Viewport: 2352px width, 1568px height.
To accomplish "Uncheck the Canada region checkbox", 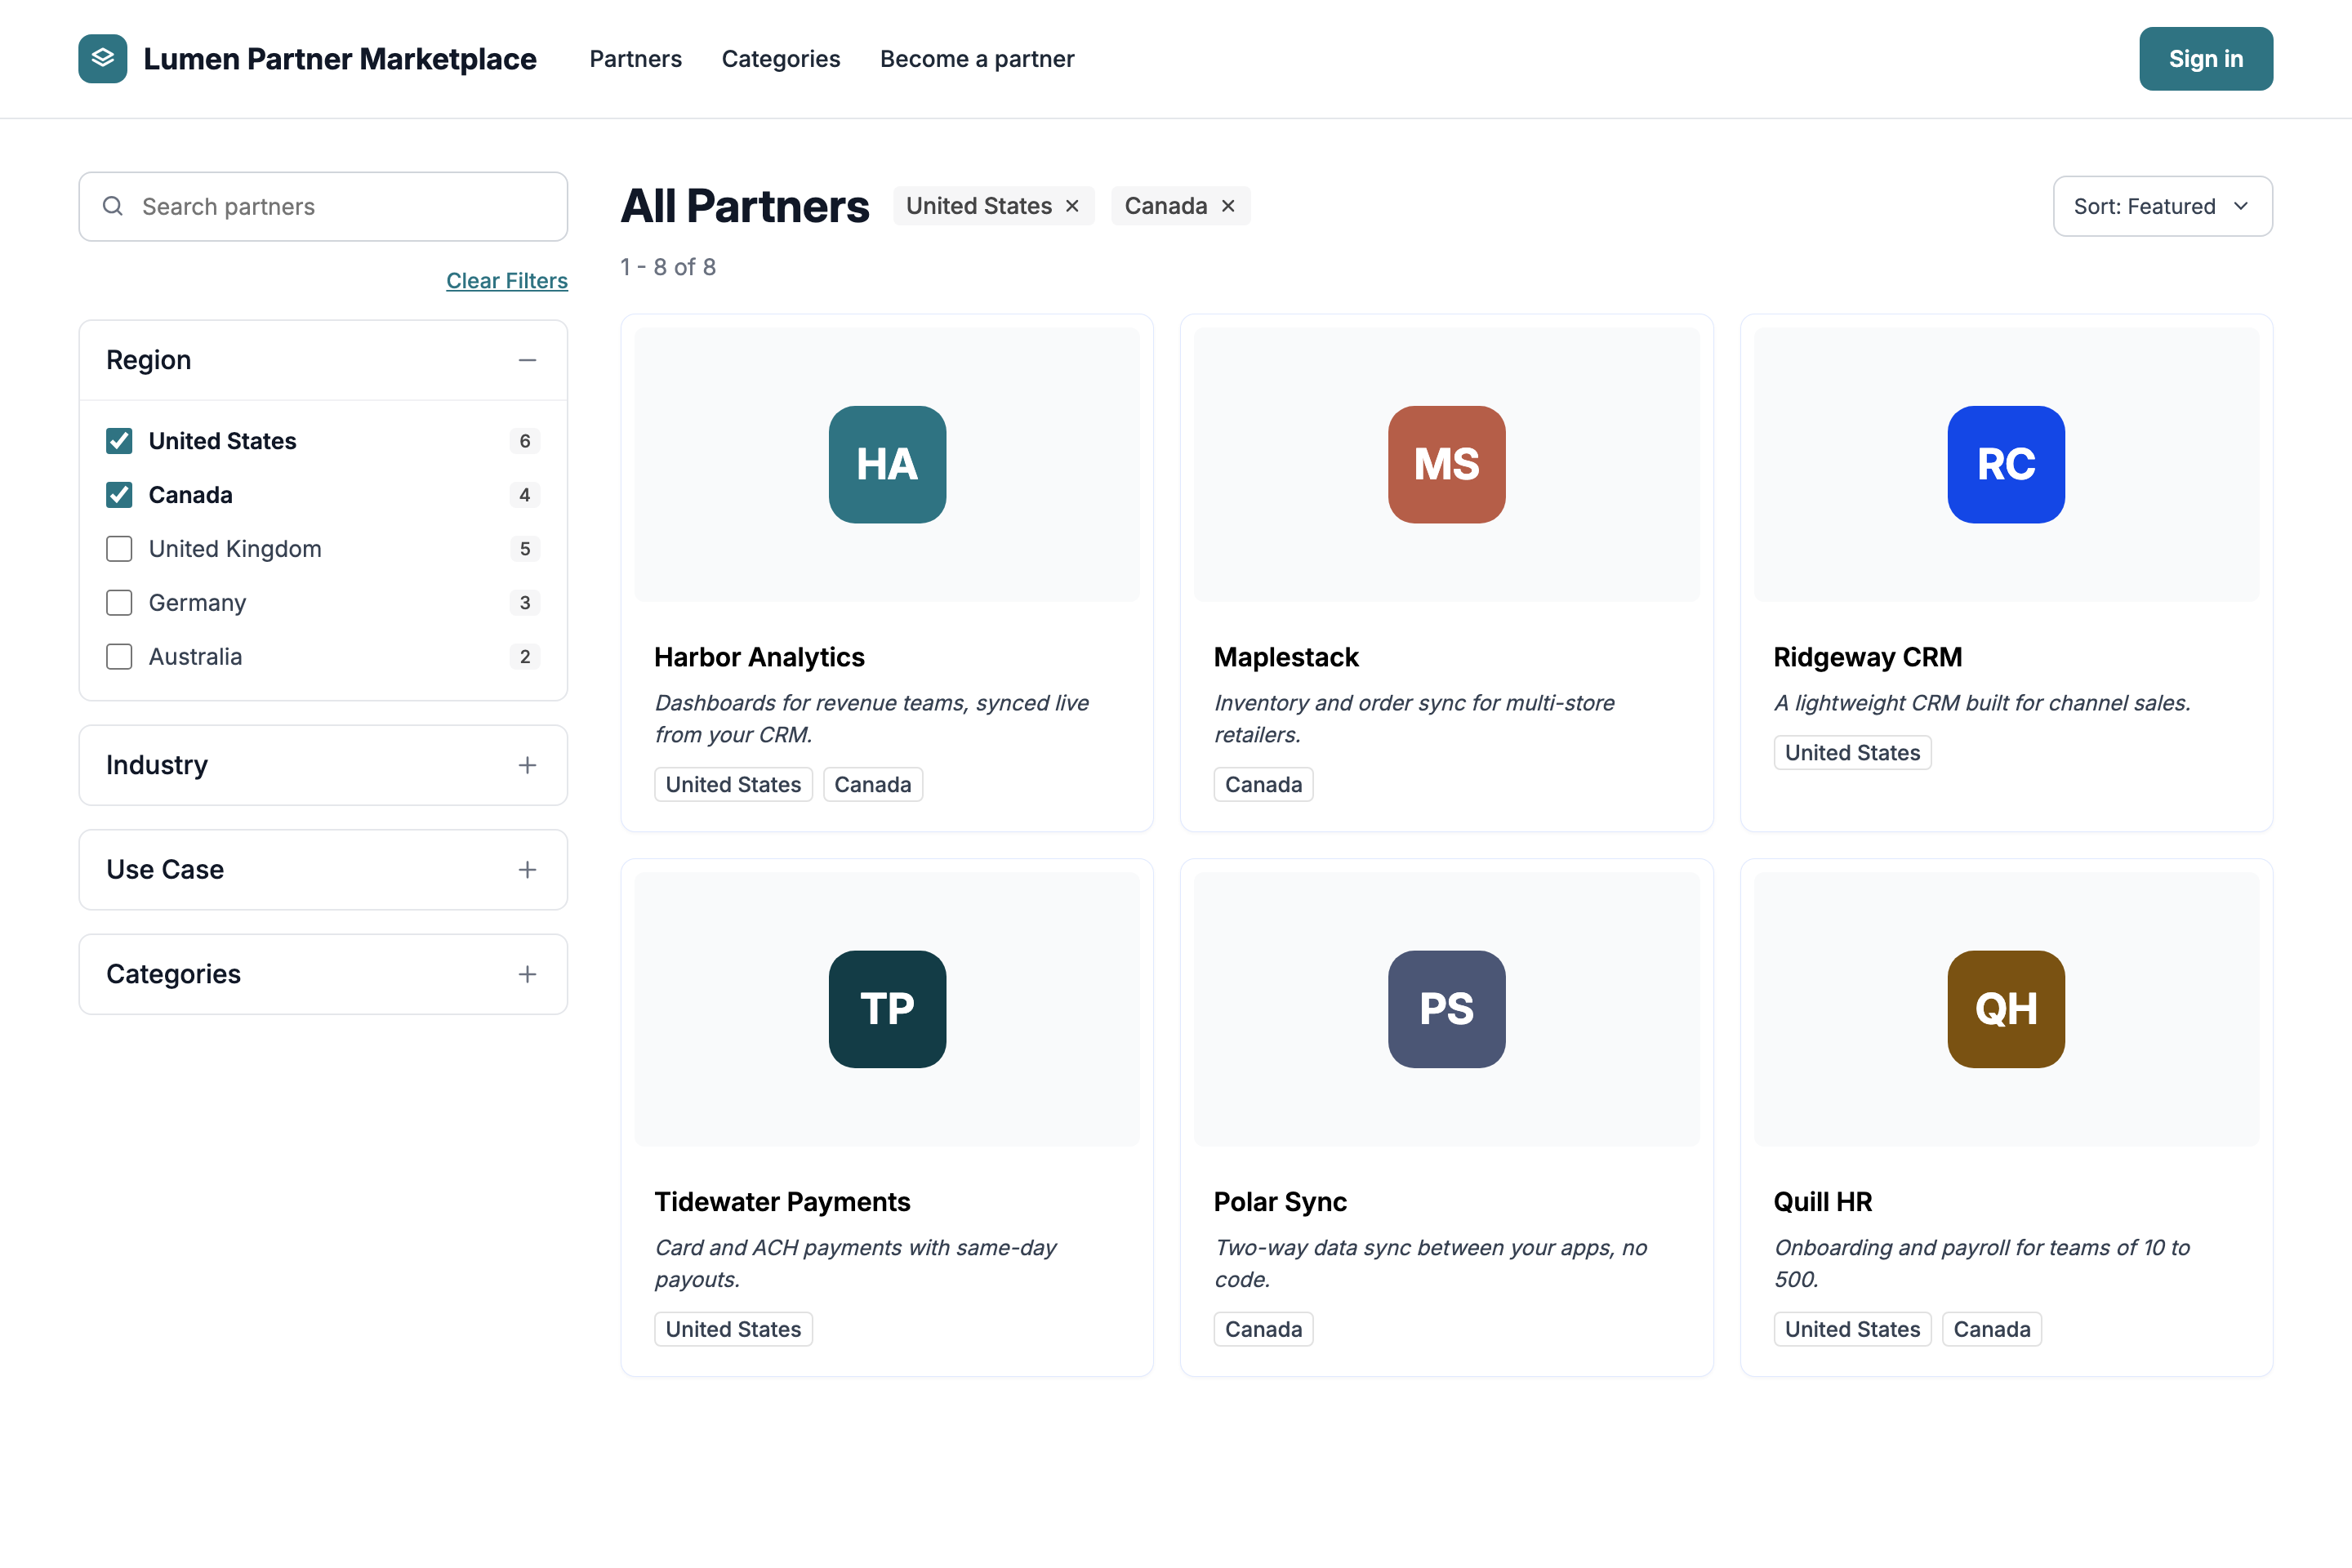I will (119, 495).
